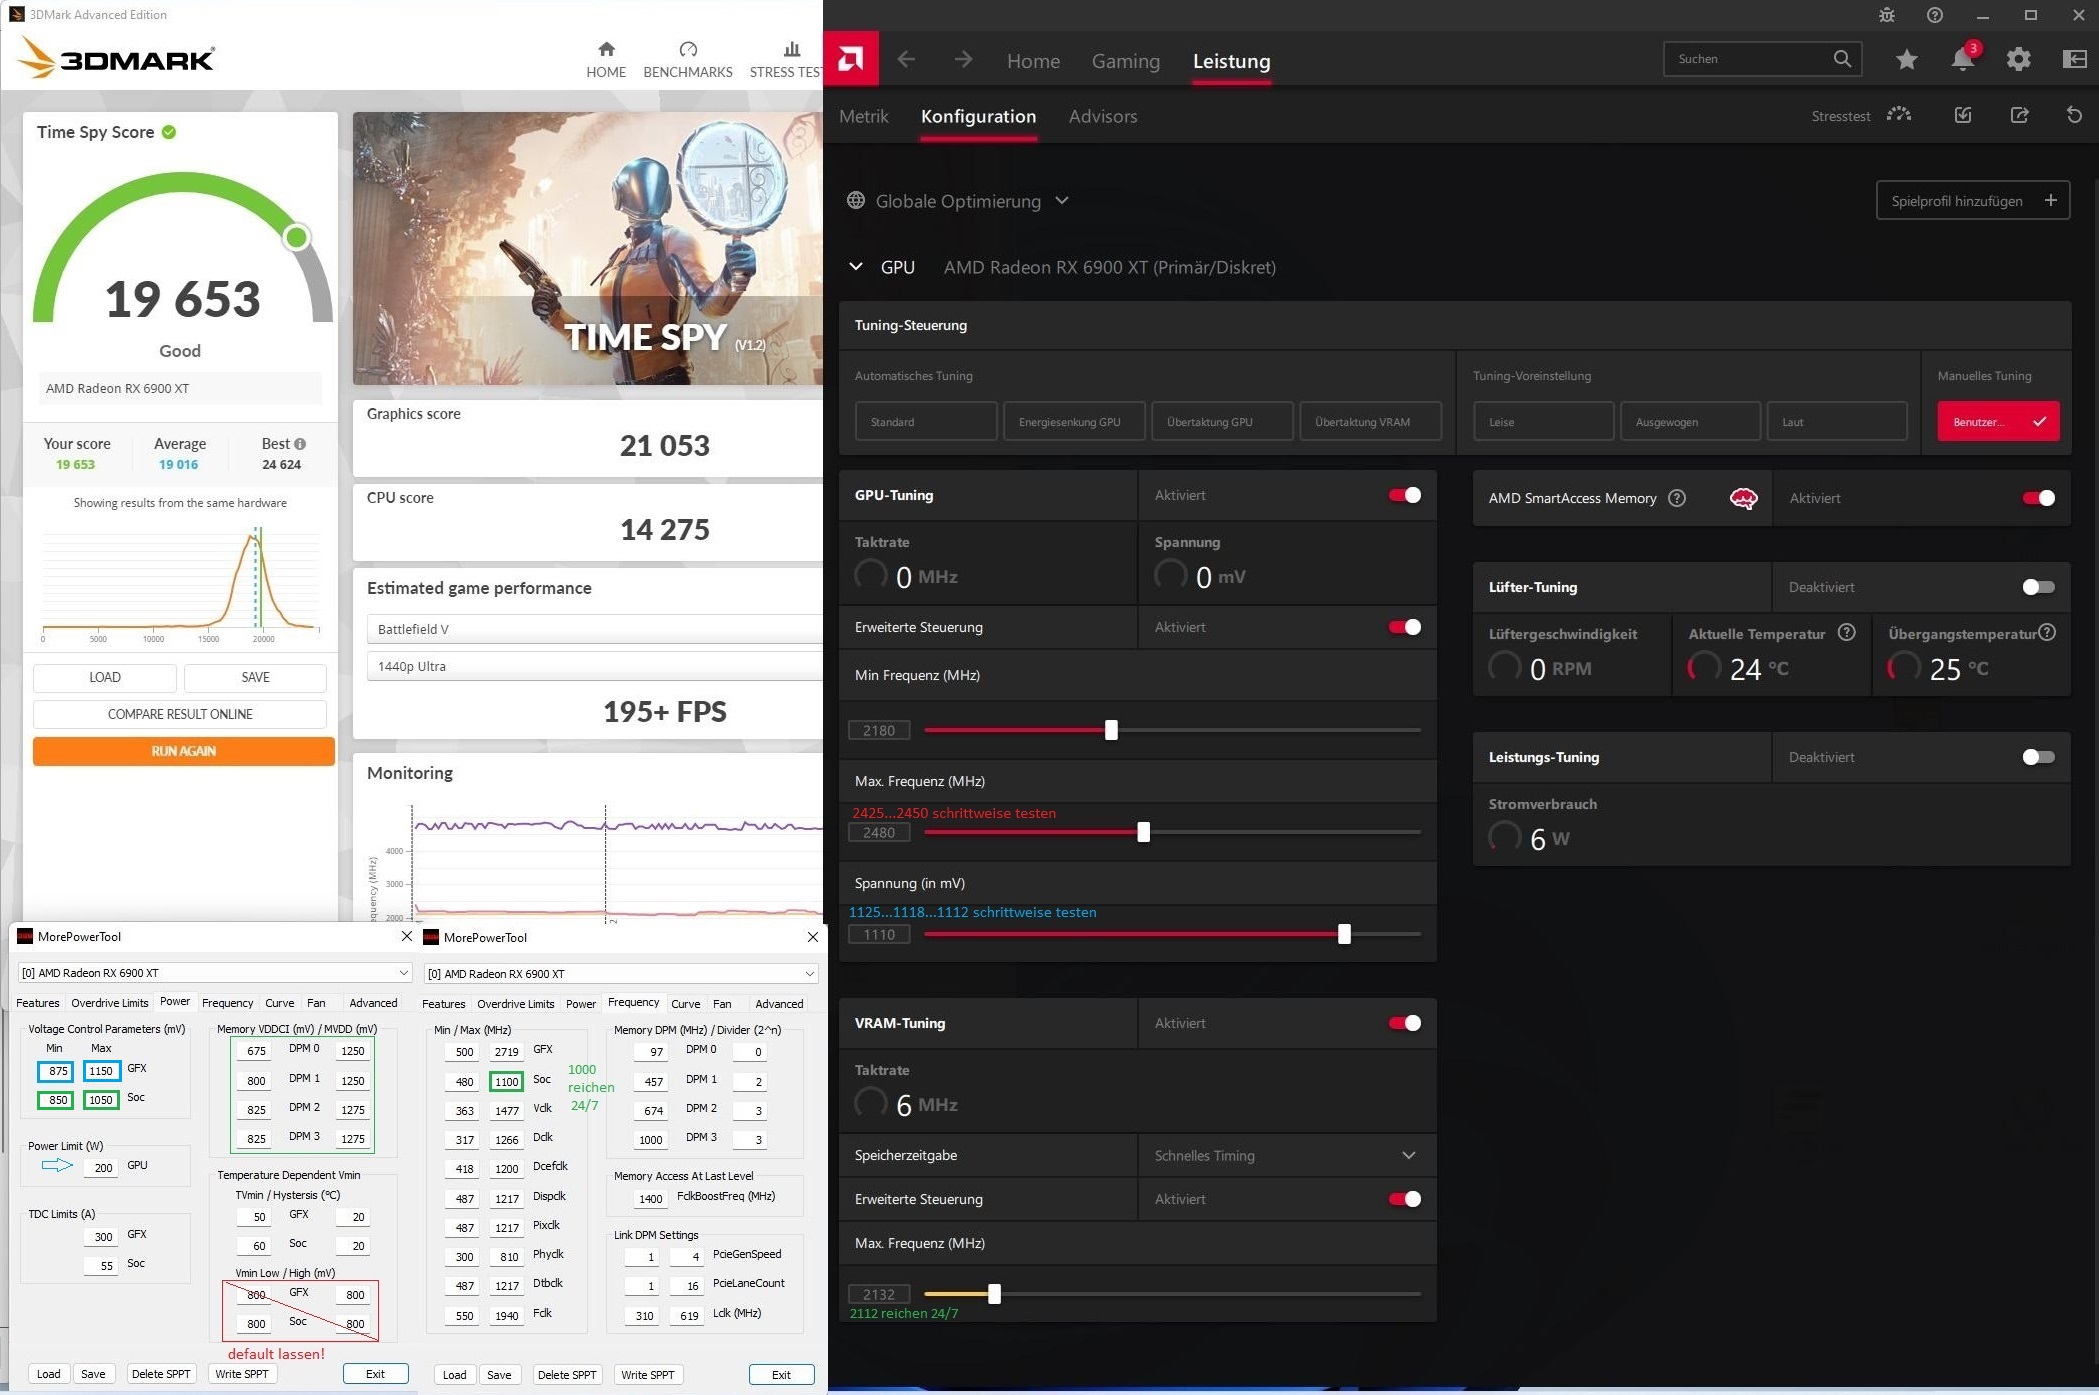Click Spielprofil hinzufügen button
The image size is (2099, 1395).
click(1972, 201)
